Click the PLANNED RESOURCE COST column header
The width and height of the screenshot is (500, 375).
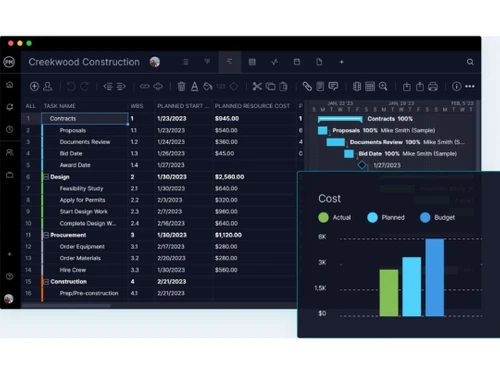tap(252, 106)
